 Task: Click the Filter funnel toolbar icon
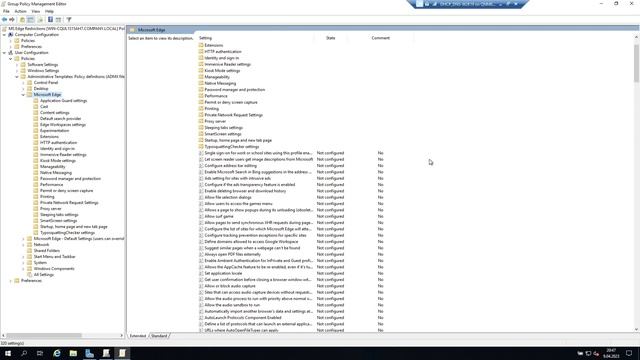tap(69, 20)
